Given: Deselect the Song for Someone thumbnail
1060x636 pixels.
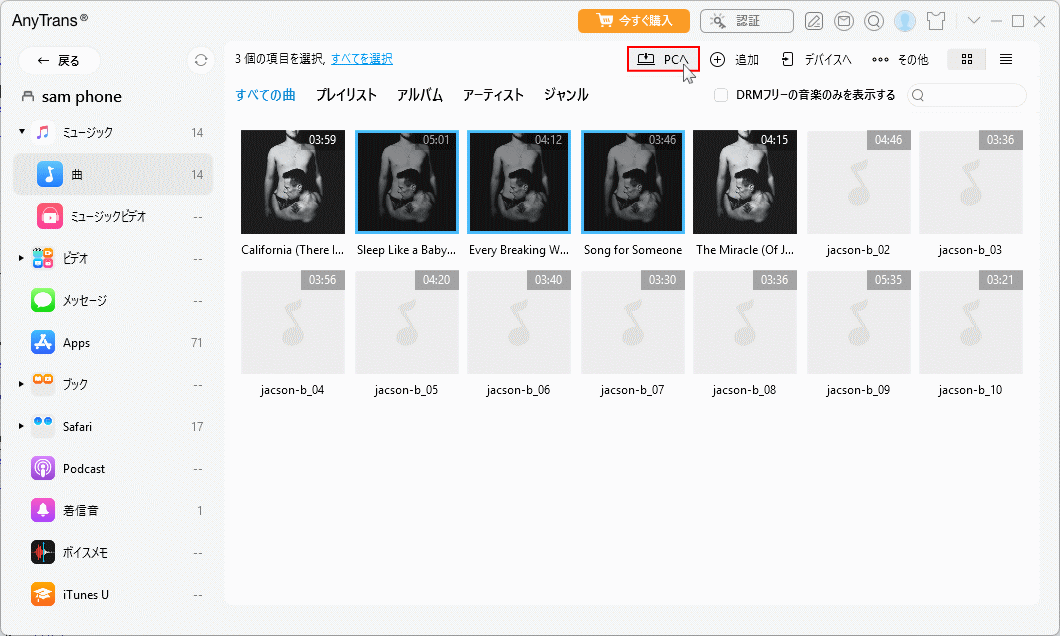Looking at the screenshot, I should [x=633, y=182].
